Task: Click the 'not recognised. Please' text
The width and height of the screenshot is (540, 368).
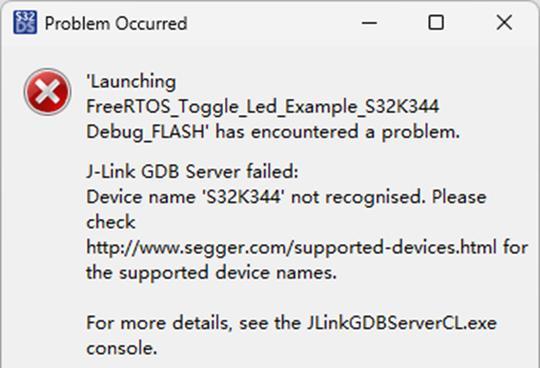Action: 389,197
